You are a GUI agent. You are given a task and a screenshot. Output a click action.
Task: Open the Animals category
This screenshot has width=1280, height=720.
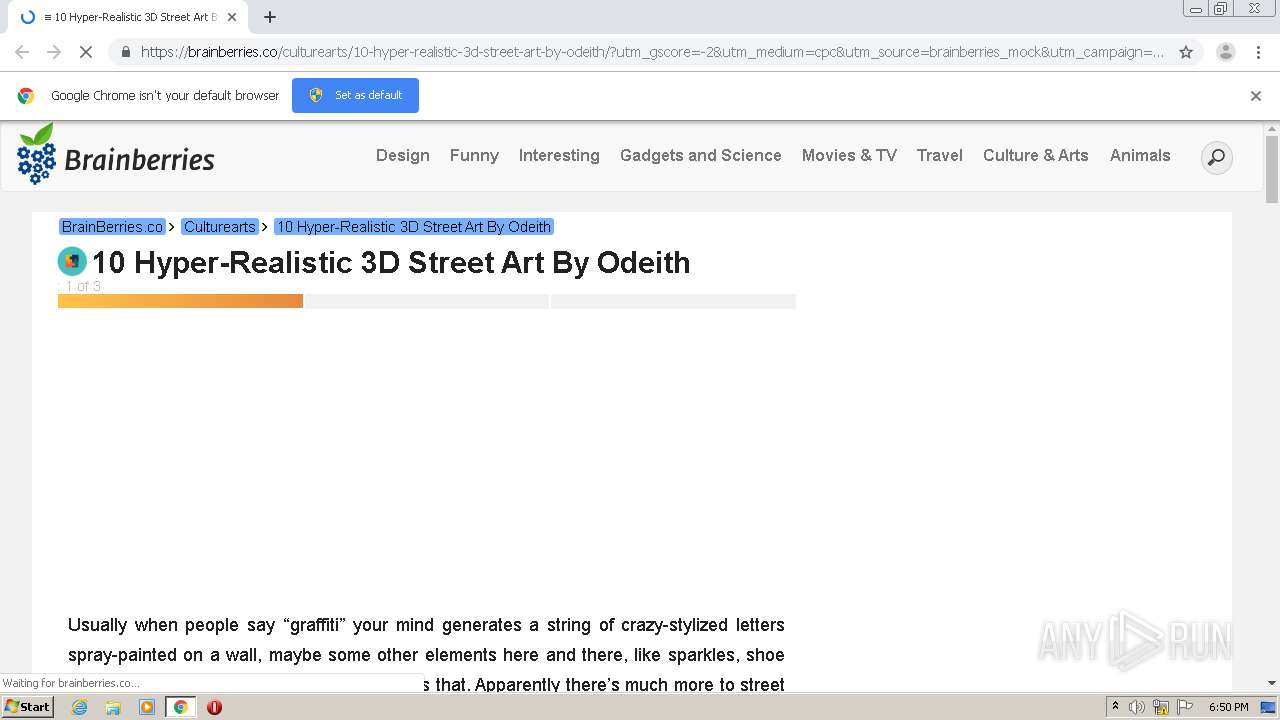tap(1140, 155)
